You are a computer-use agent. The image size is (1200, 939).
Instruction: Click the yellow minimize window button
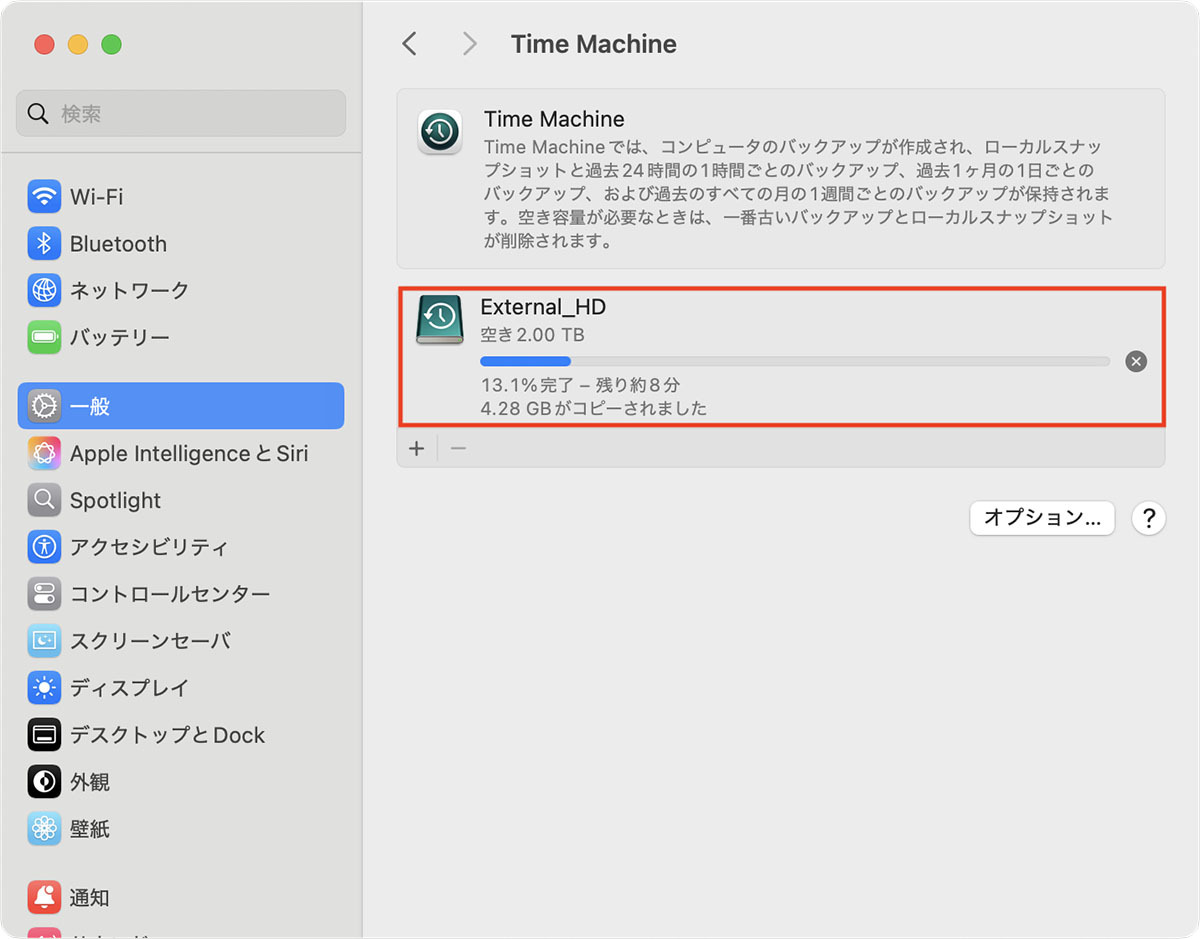(x=78, y=45)
